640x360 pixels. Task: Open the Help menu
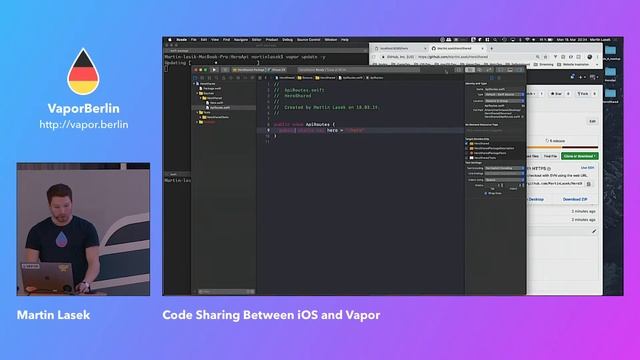[344, 40]
